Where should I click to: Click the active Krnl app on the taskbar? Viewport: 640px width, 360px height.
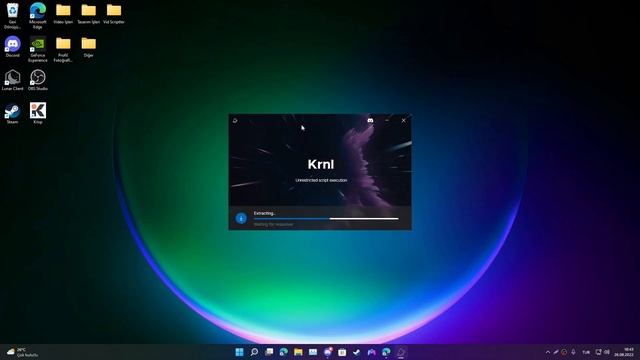point(401,352)
